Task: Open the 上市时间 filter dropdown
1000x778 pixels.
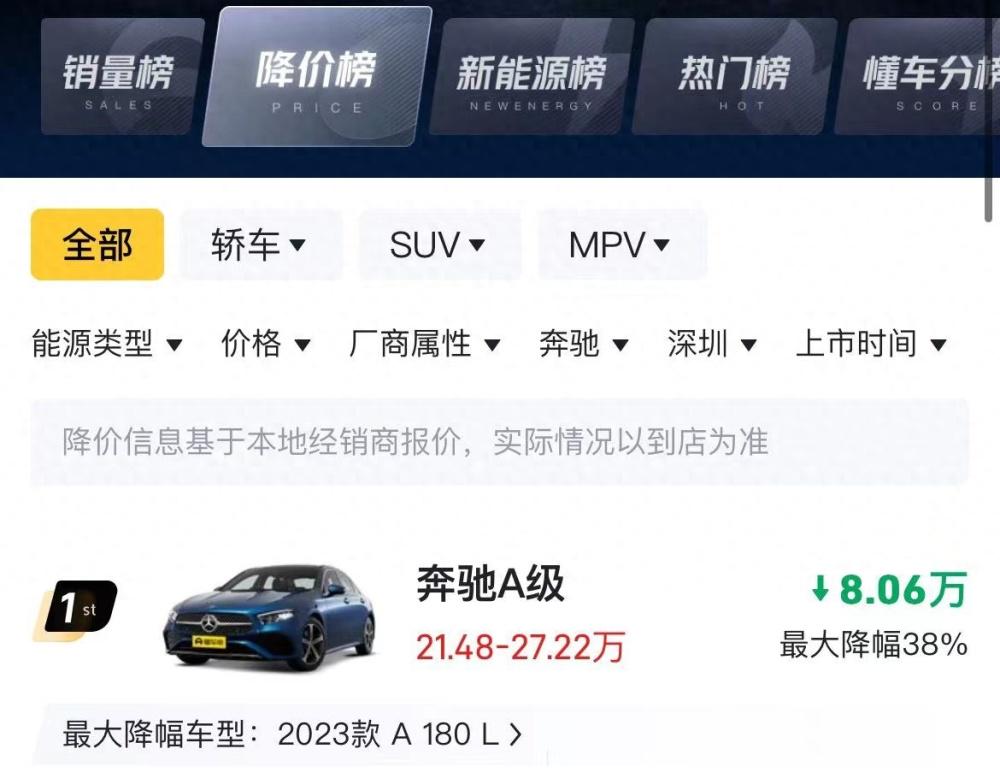Action: (871, 344)
